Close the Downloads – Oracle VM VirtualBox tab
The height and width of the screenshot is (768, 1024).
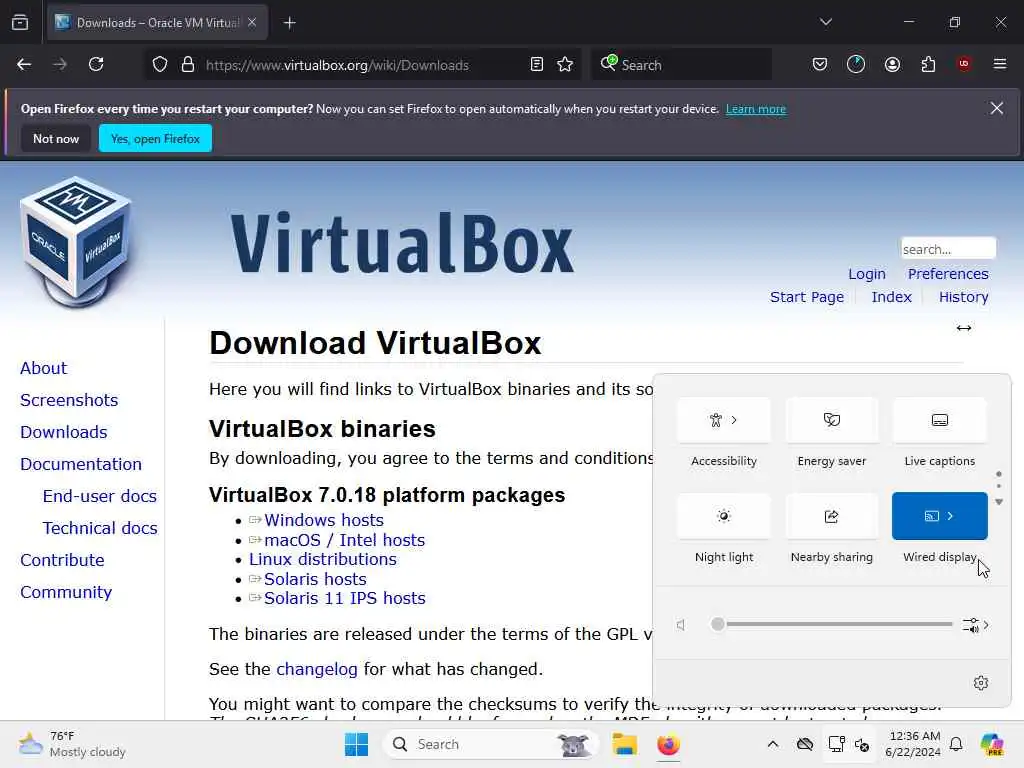coord(252,22)
